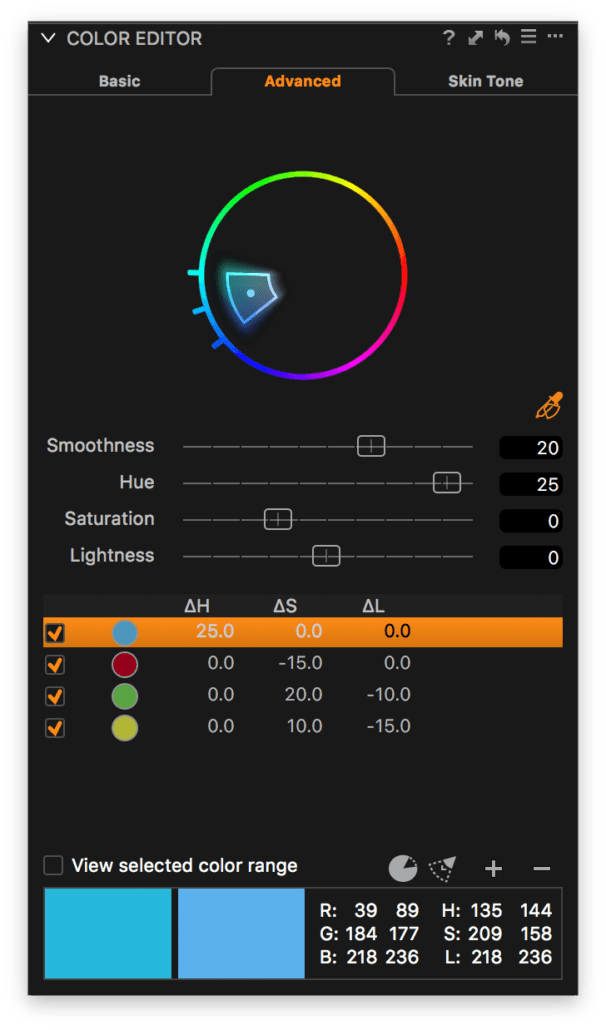This screenshot has width=606, height=1030.
Task: Click the Smoothness value field
Action: pos(530,447)
